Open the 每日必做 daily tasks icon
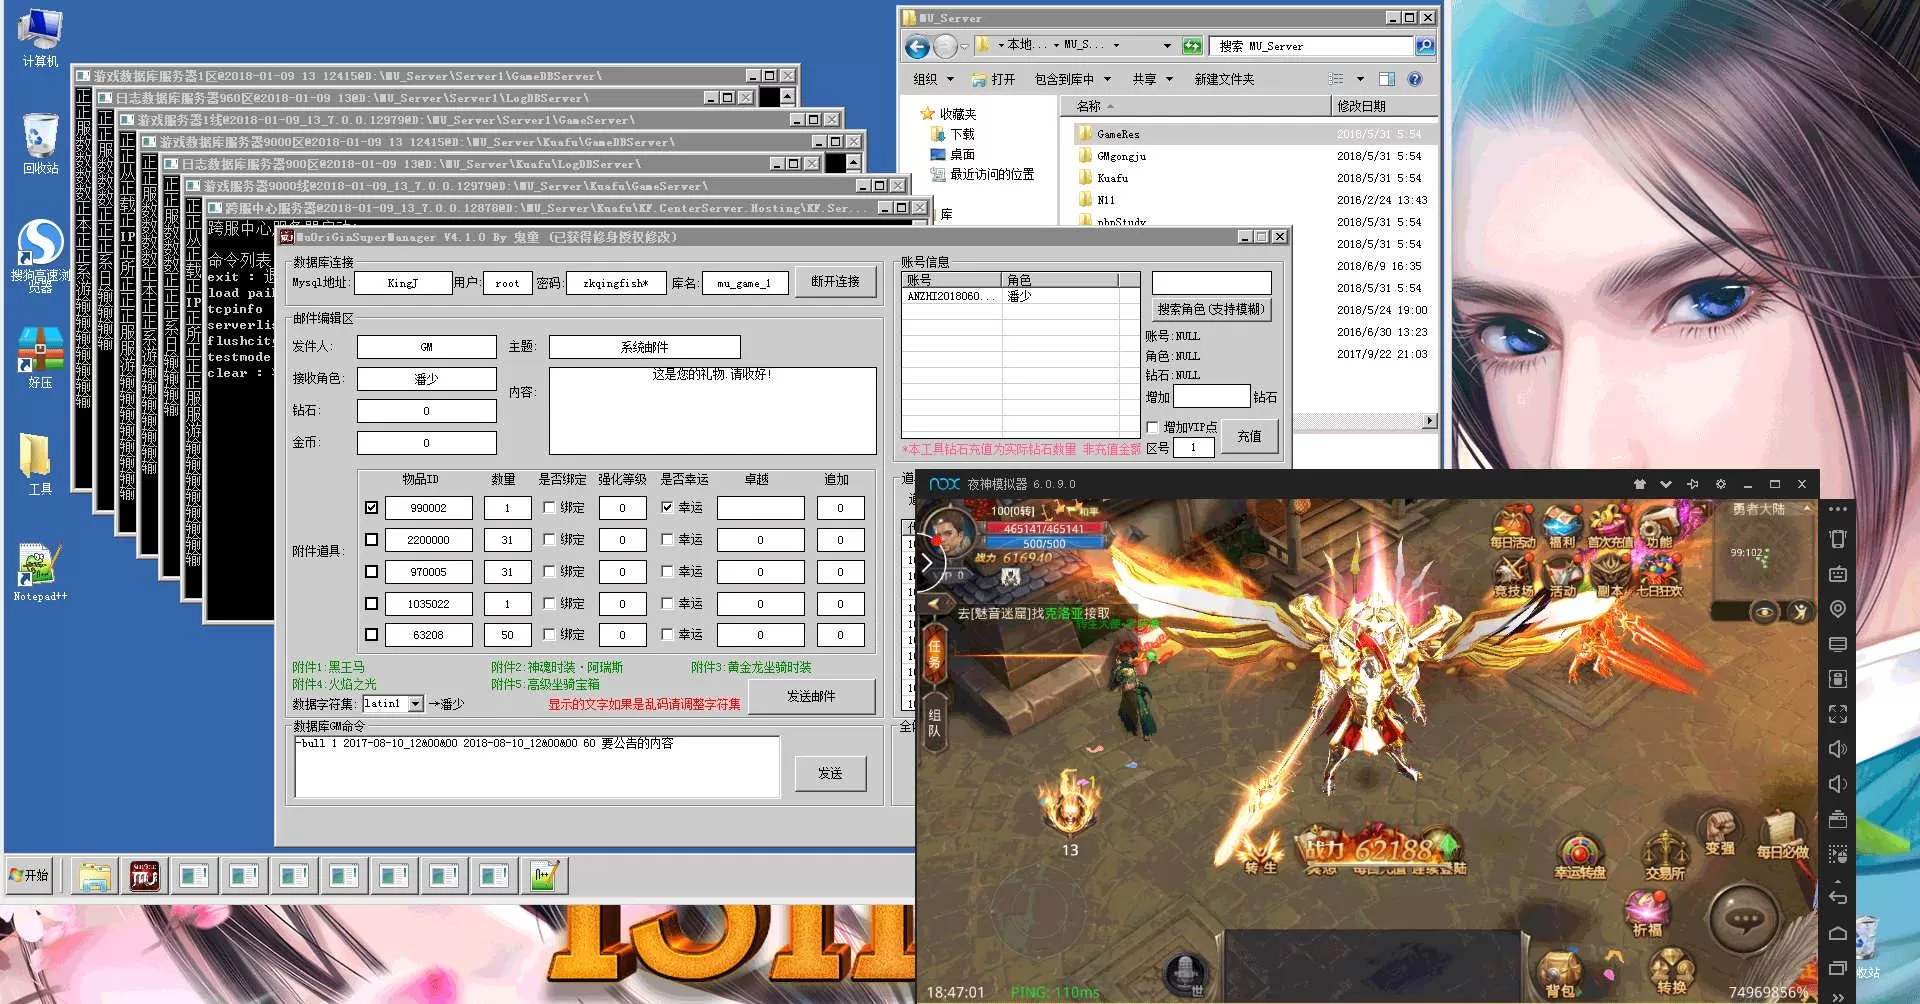 (1782, 836)
